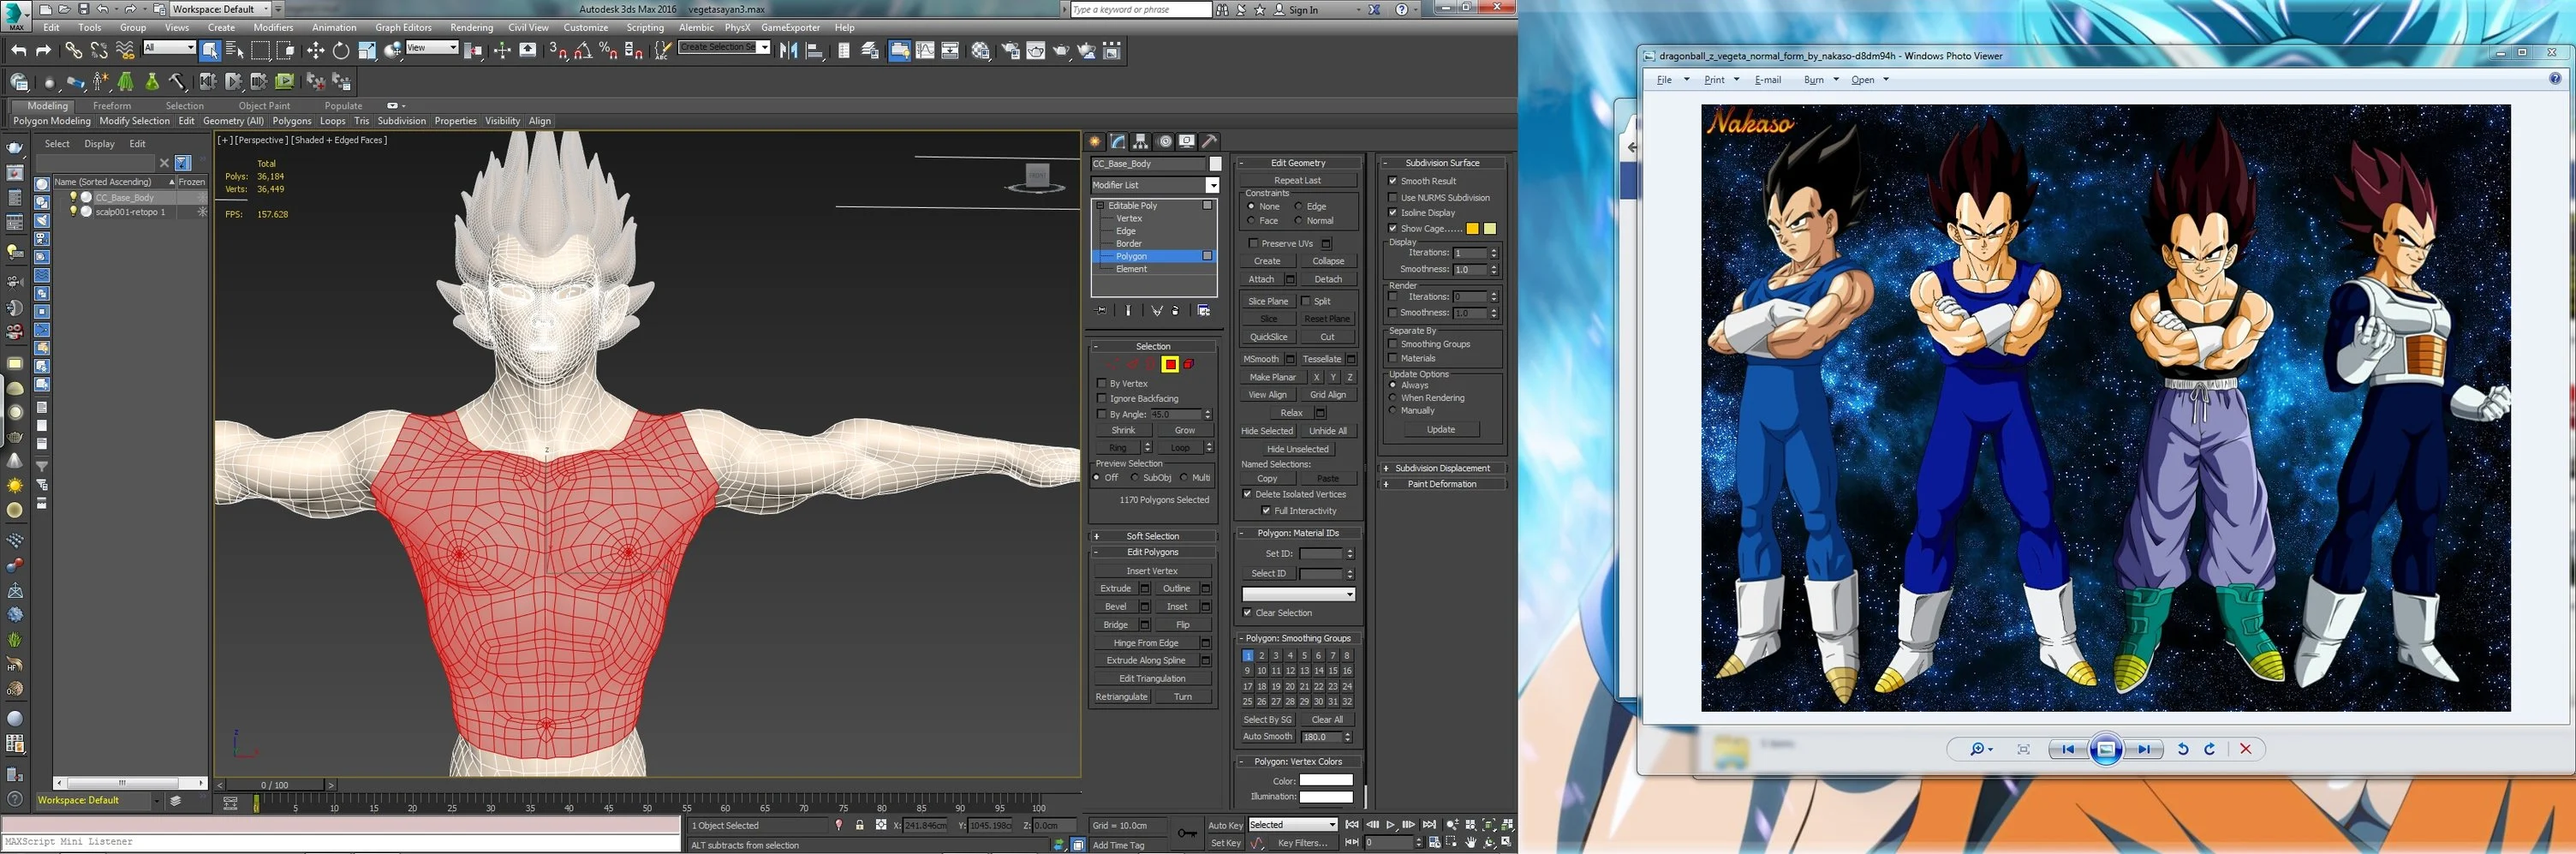The image size is (2576, 854).
Task: Open the reference coordinate View dropdown
Action: 431,47
